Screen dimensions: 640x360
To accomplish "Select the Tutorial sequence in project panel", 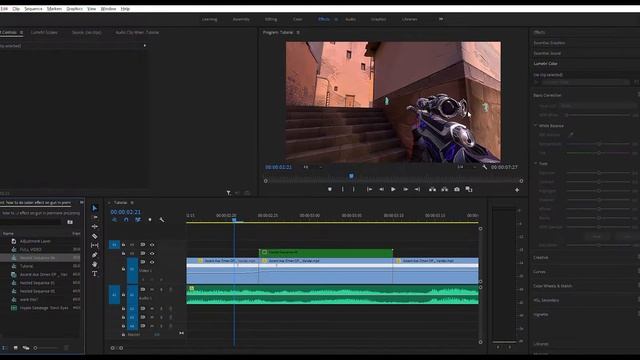I will [27, 266].
